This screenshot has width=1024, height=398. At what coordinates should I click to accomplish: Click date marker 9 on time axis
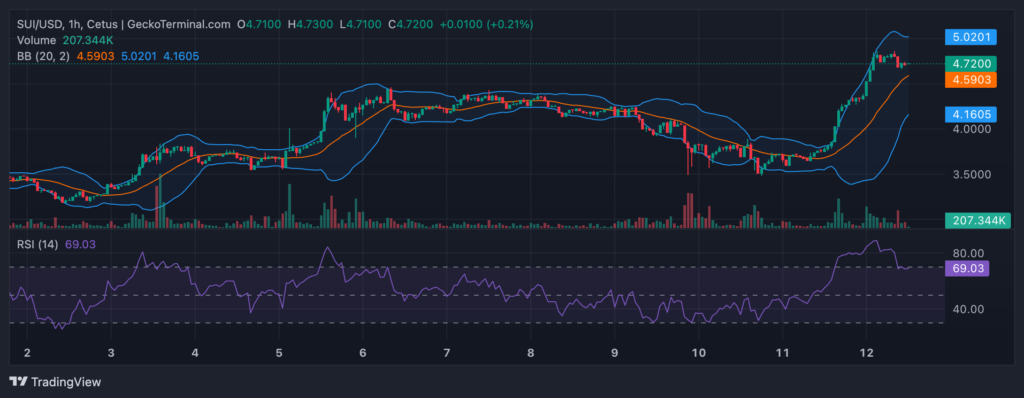click(615, 353)
